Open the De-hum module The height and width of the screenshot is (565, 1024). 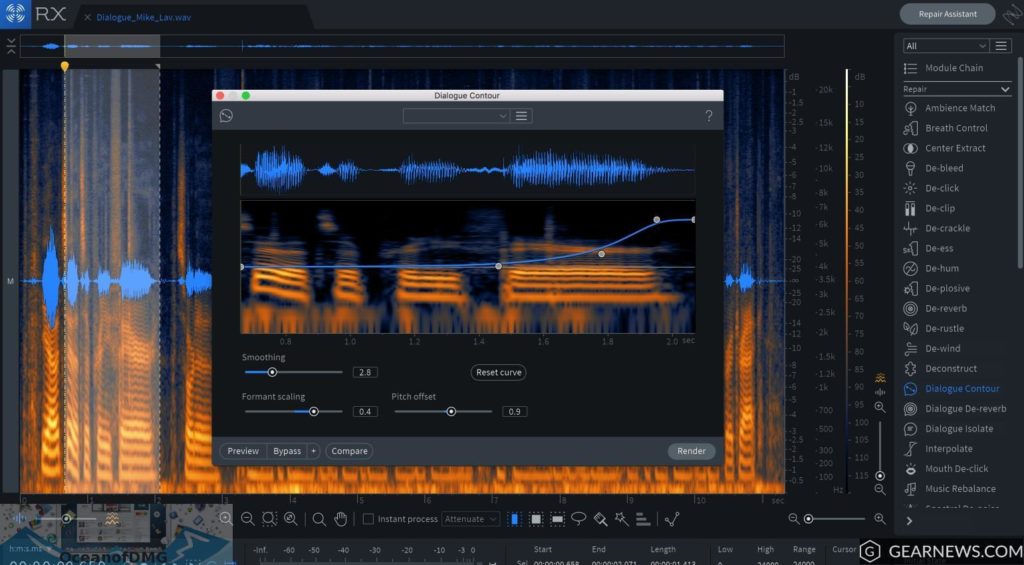[932, 268]
